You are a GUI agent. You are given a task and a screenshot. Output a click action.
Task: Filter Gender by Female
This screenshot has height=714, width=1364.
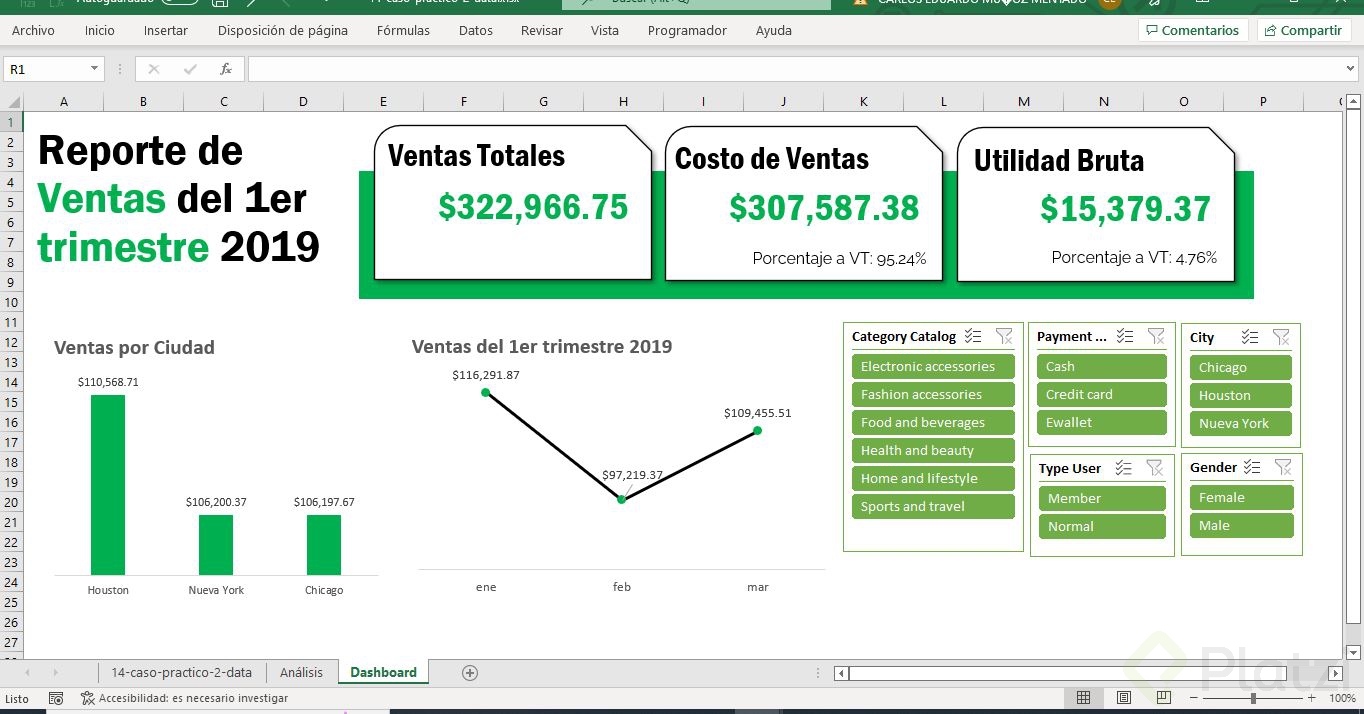click(1241, 498)
